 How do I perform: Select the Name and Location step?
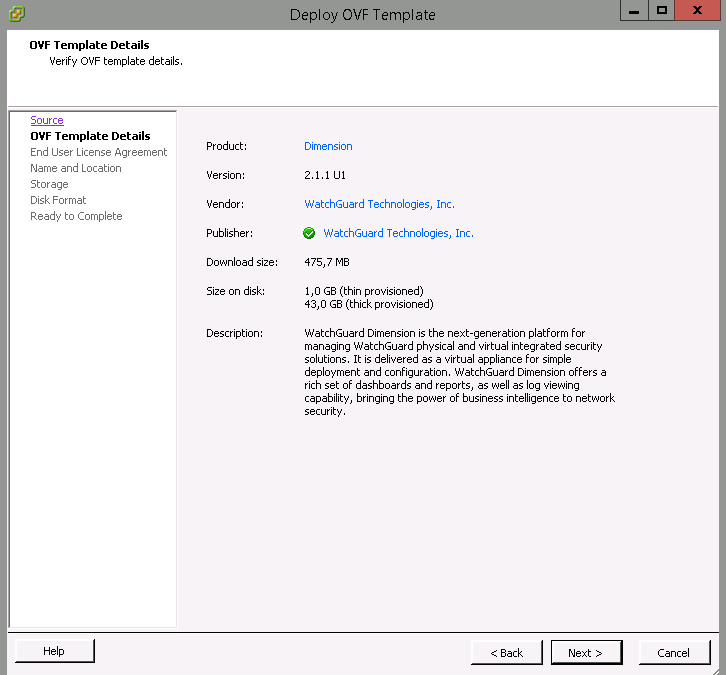tap(76, 168)
